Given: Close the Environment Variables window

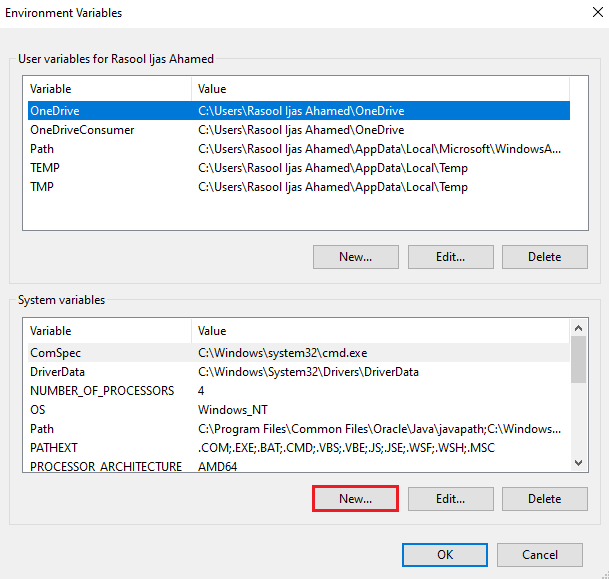Looking at the screenshot, I should (598, 12).
